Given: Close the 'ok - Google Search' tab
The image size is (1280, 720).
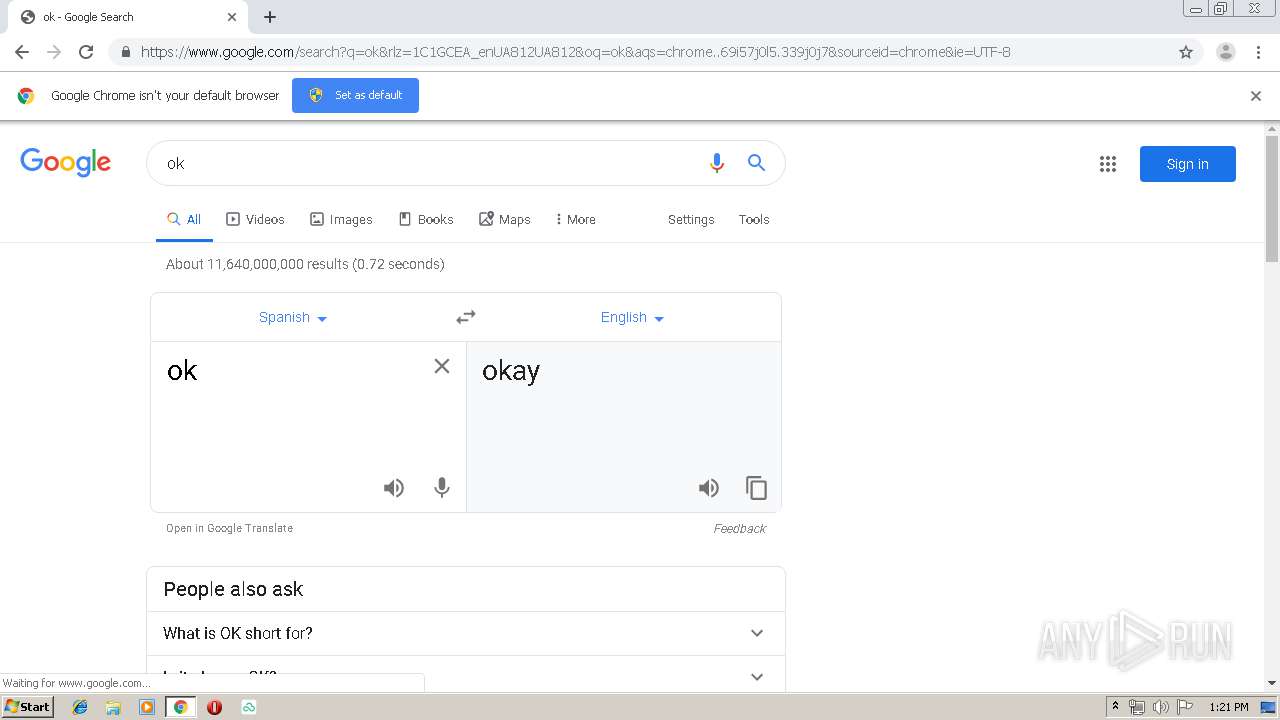Looking at the screenshot, I should point(232,17).
